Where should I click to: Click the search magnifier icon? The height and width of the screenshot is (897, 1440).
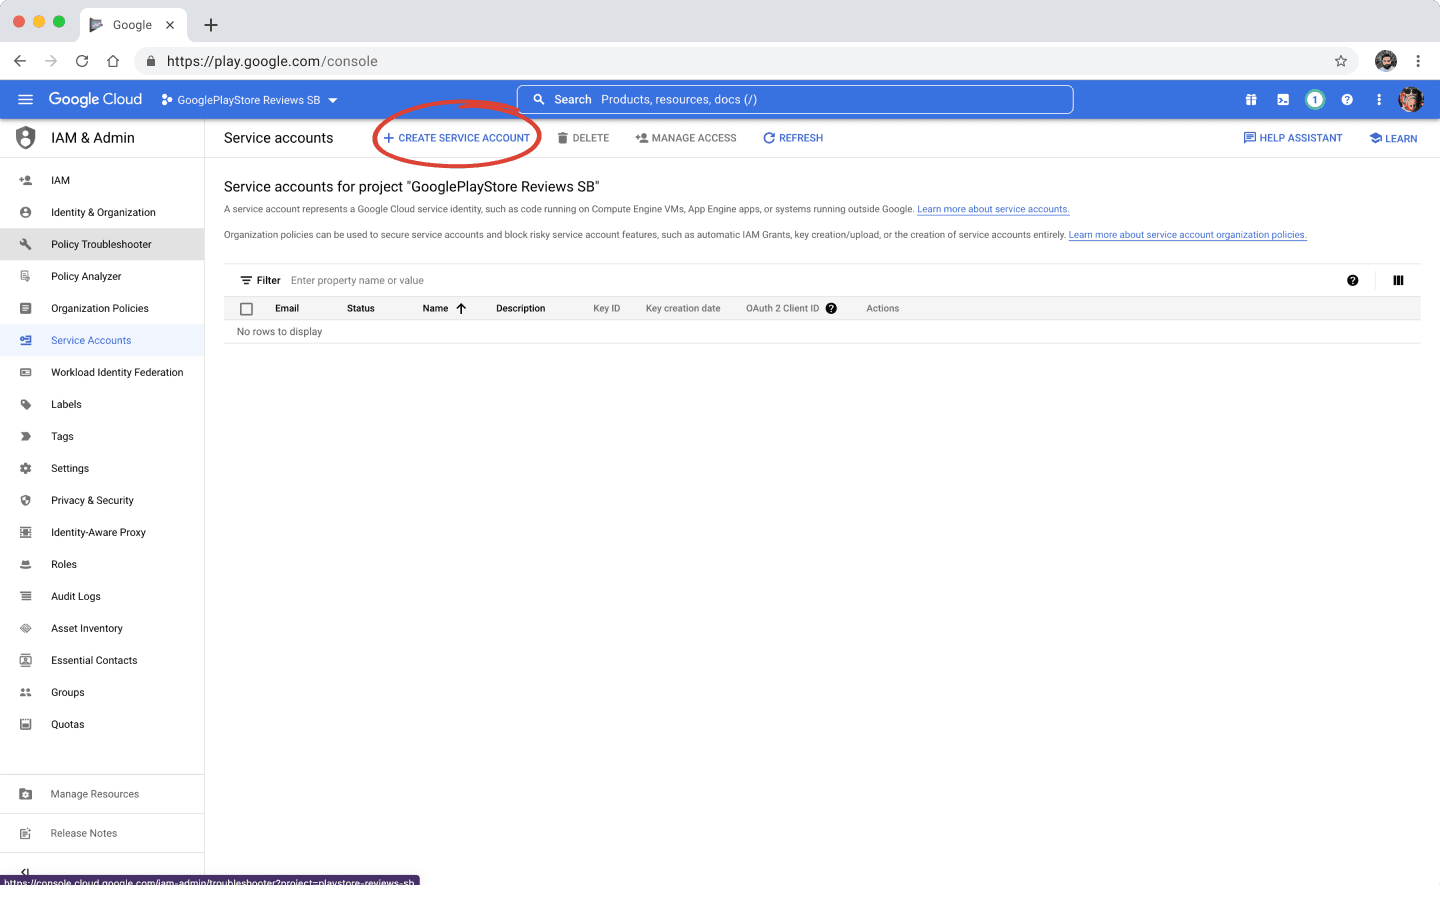[539, 99]
